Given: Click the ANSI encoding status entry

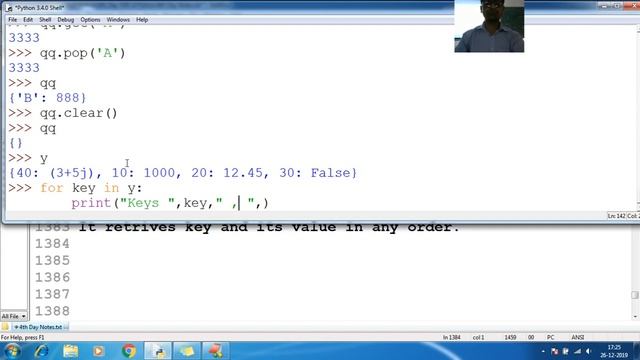Looking at the screenshot, I should 578,338.
